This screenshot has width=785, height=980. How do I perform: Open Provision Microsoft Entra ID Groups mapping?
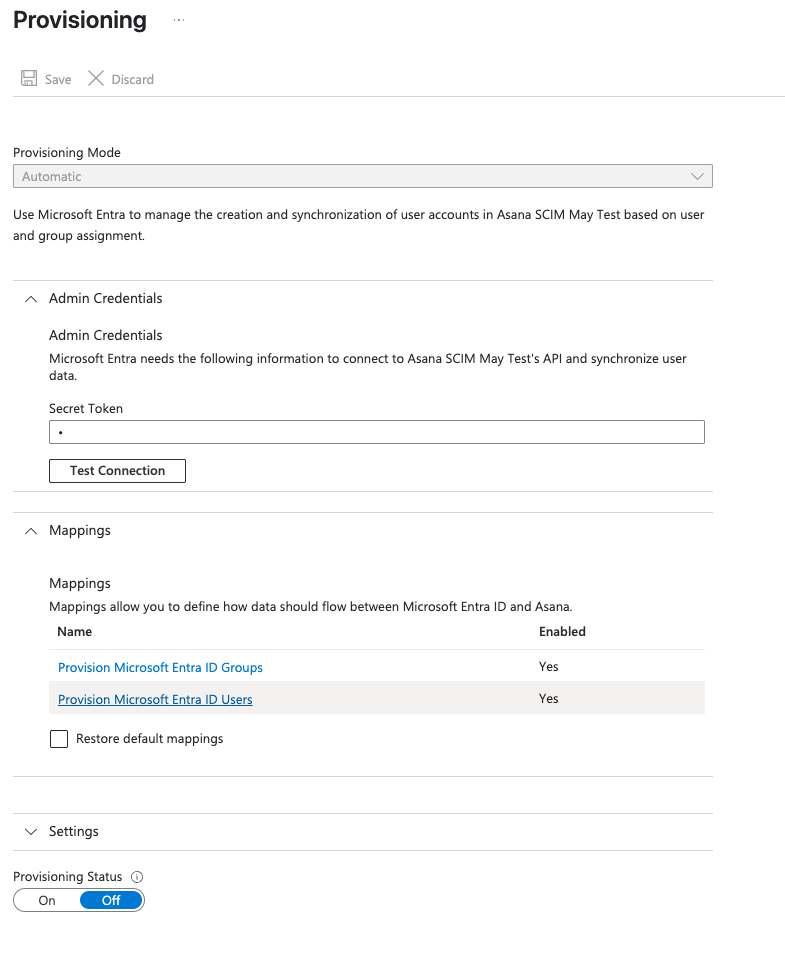[x=160, y=667]
